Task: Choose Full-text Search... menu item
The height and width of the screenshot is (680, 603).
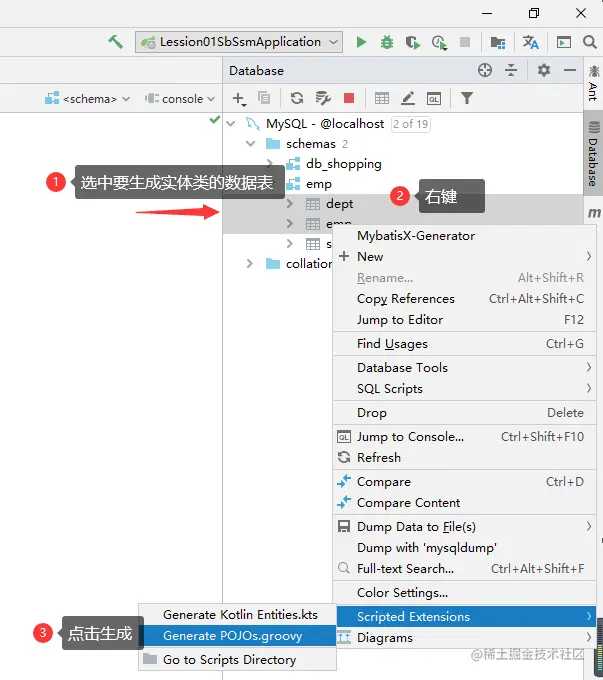Action: (x=464, y=569)
